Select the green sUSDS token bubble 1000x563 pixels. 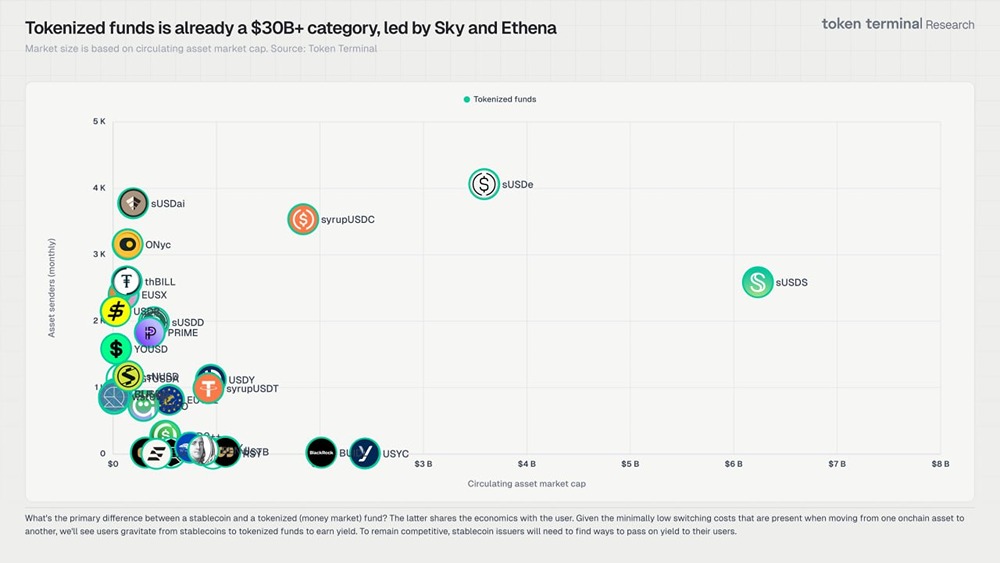(x=758, y=282)
